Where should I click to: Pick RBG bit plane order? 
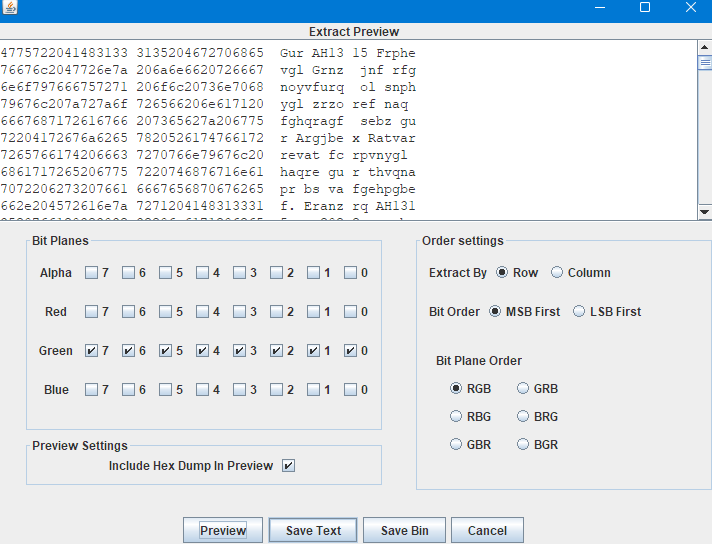click(456, 416)
